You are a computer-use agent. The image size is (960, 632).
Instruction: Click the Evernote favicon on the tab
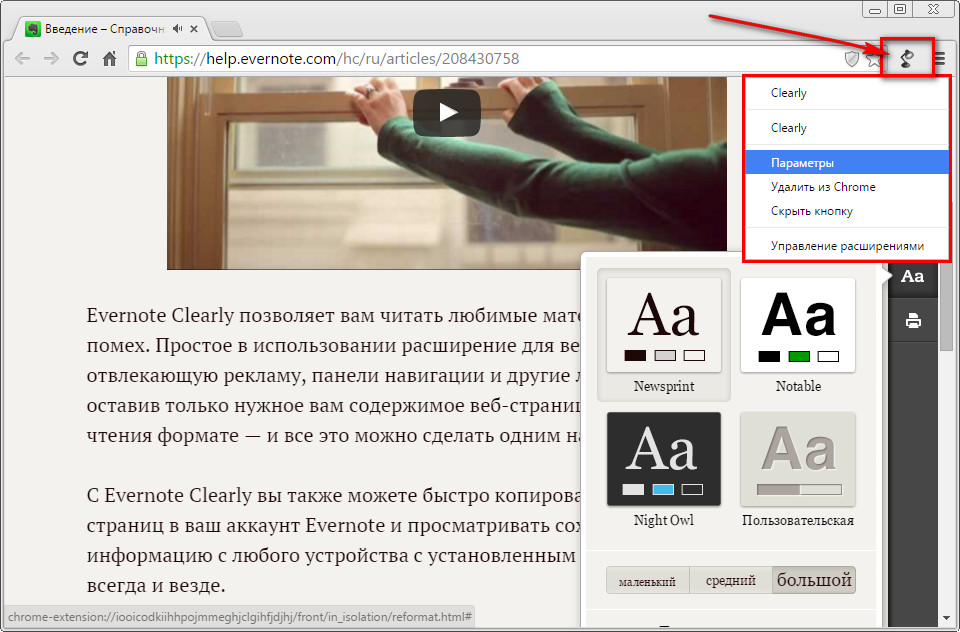click(x=33, y=29)
